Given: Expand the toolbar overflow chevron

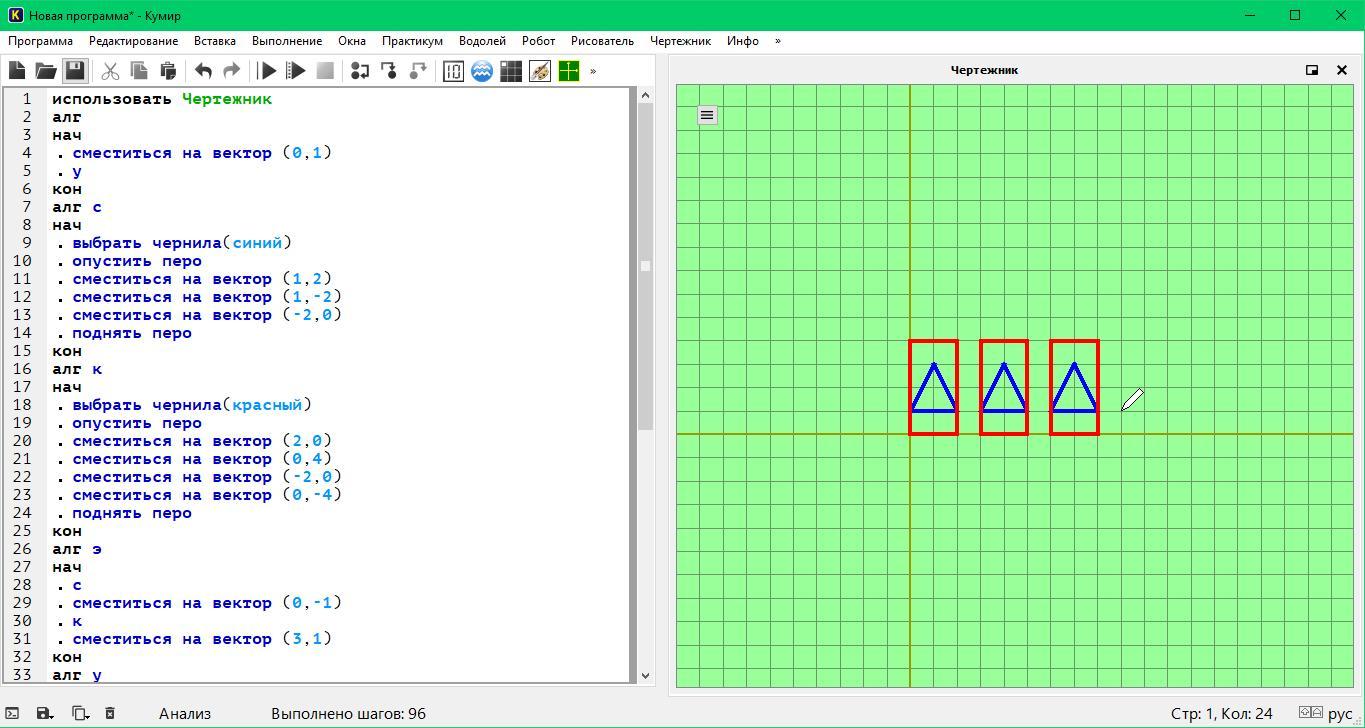Looking at the screenshot, I should click(593, 71).
